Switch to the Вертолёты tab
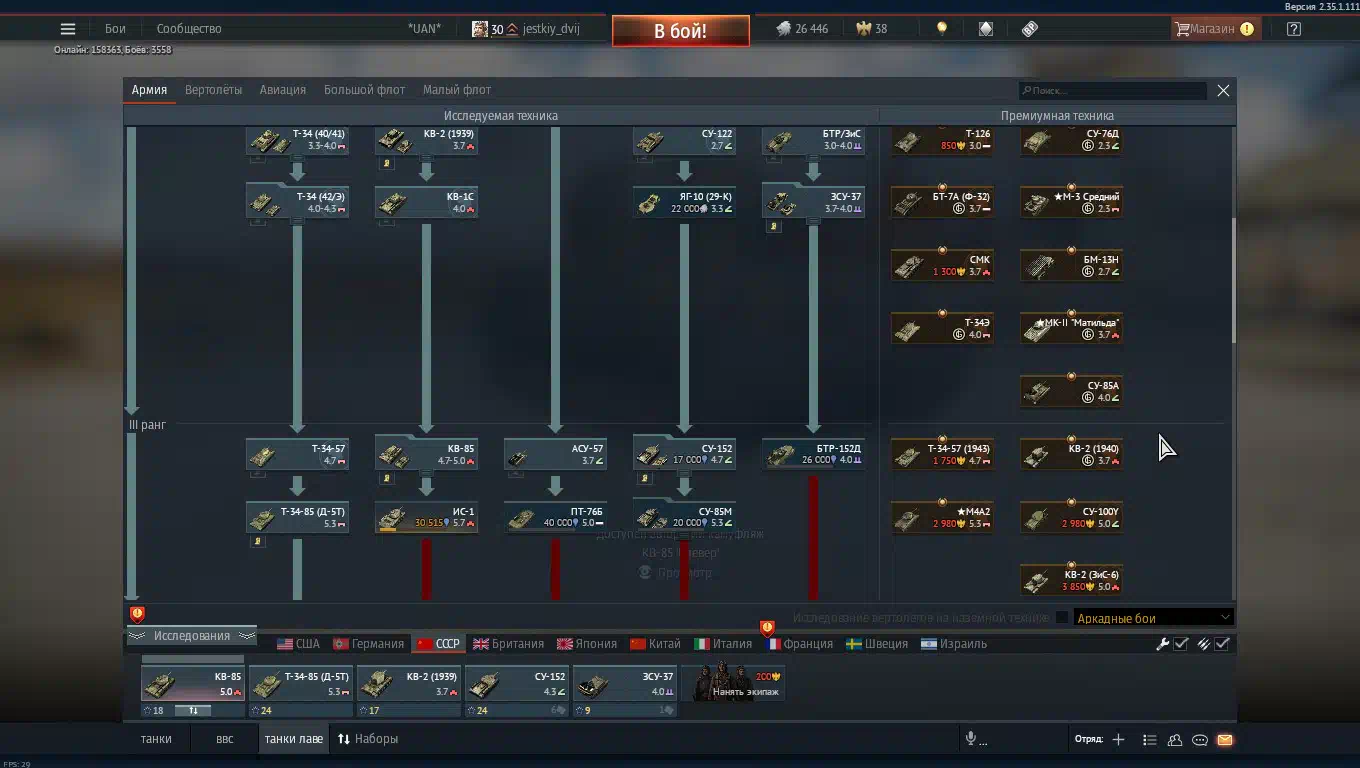This screenshot has height=768, width=1360. (x=213, y=90)
